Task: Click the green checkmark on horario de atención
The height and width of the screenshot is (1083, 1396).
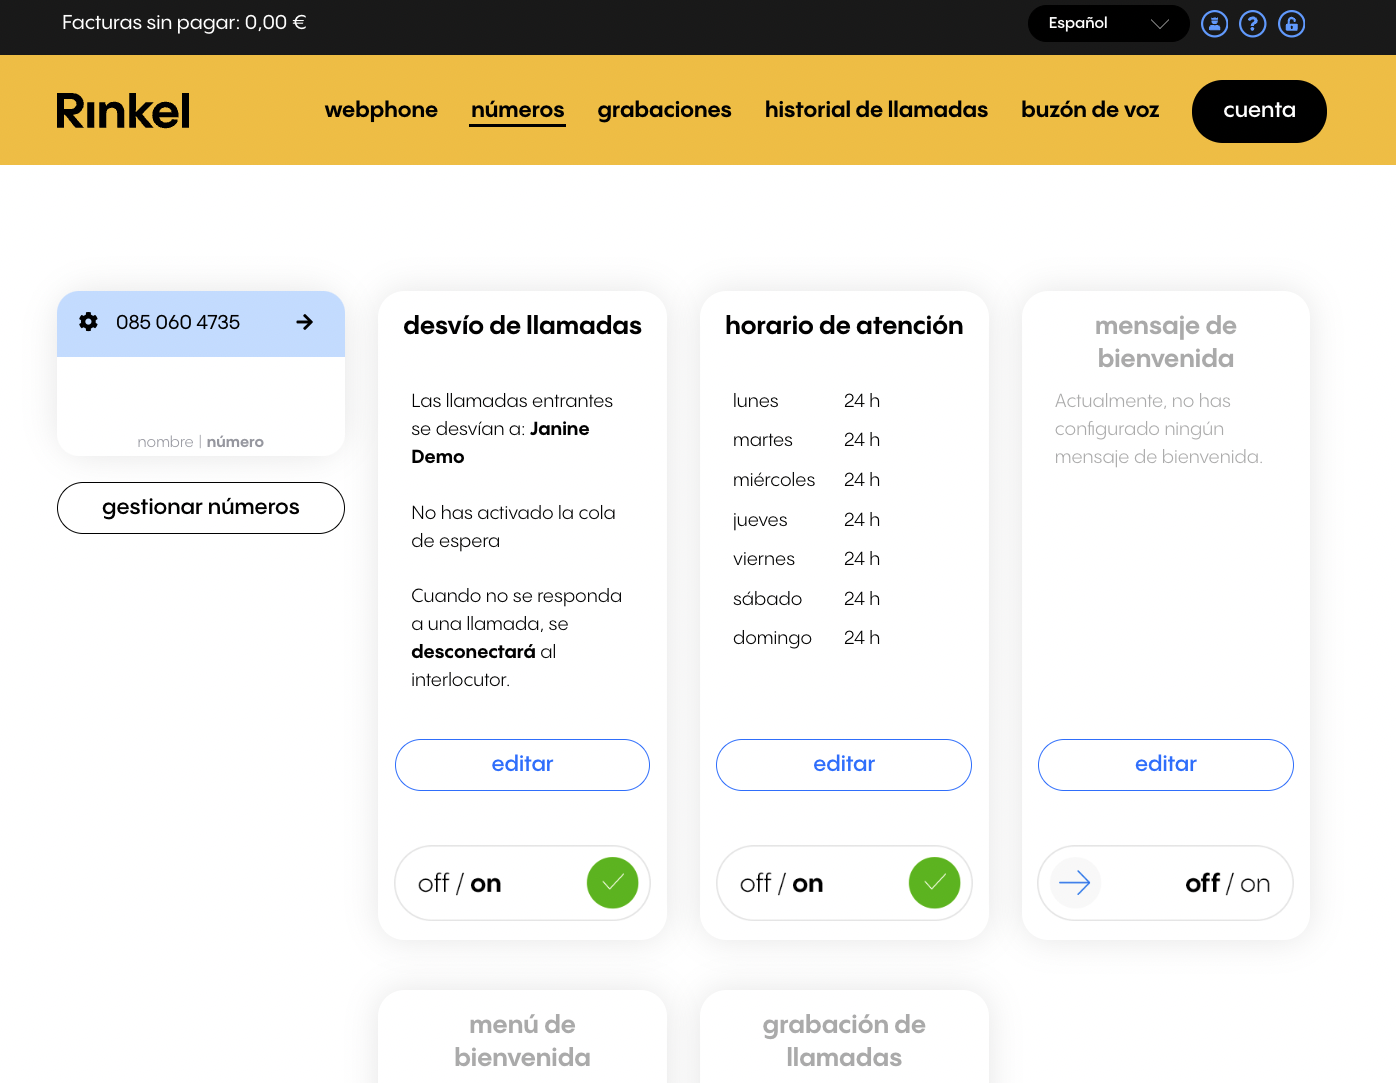Action: [934, 883]
